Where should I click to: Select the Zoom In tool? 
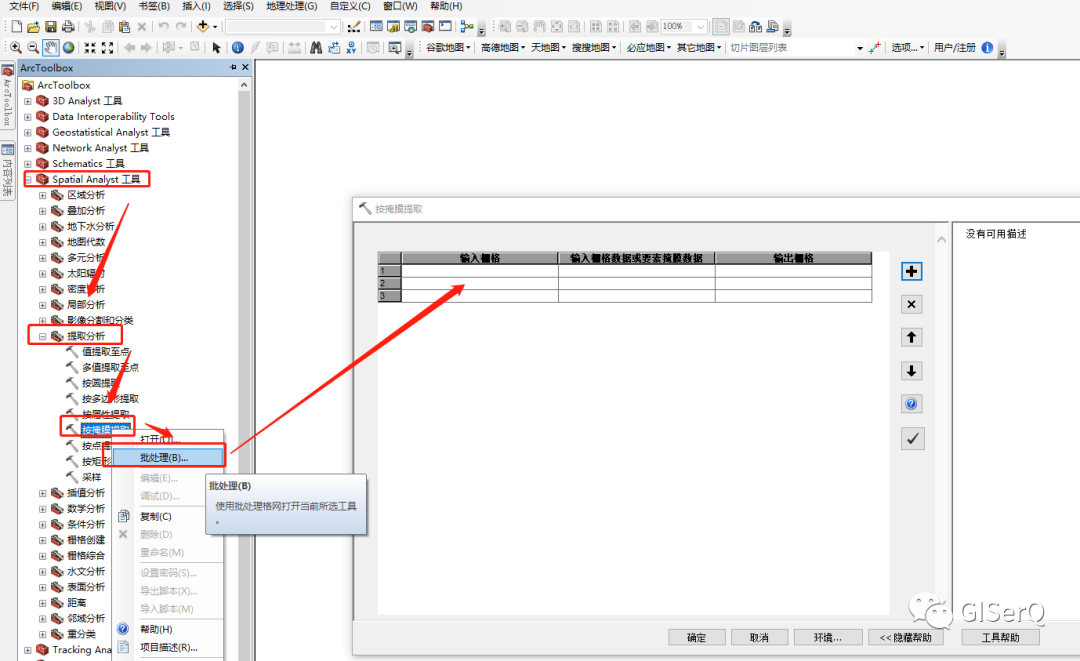pos(15,48)
